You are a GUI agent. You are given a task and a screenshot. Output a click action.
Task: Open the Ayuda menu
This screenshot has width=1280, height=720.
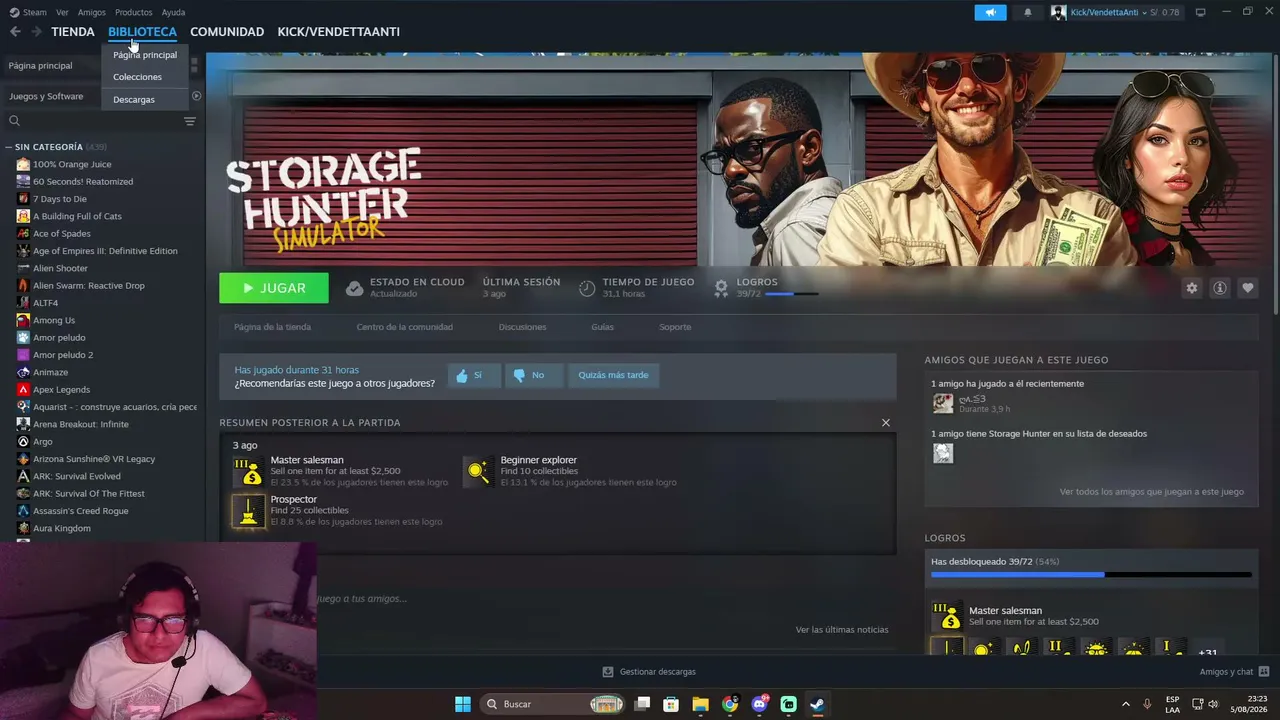[x=173, y=12]
